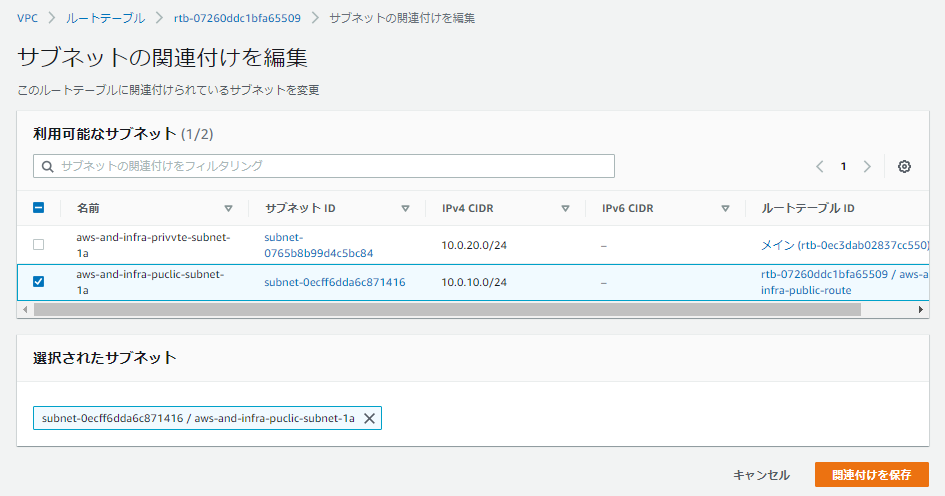Image resolution: width=945 pixels, height=496 pixels.
Task: Open the table preferences gear icon
Action: point(904,166)
